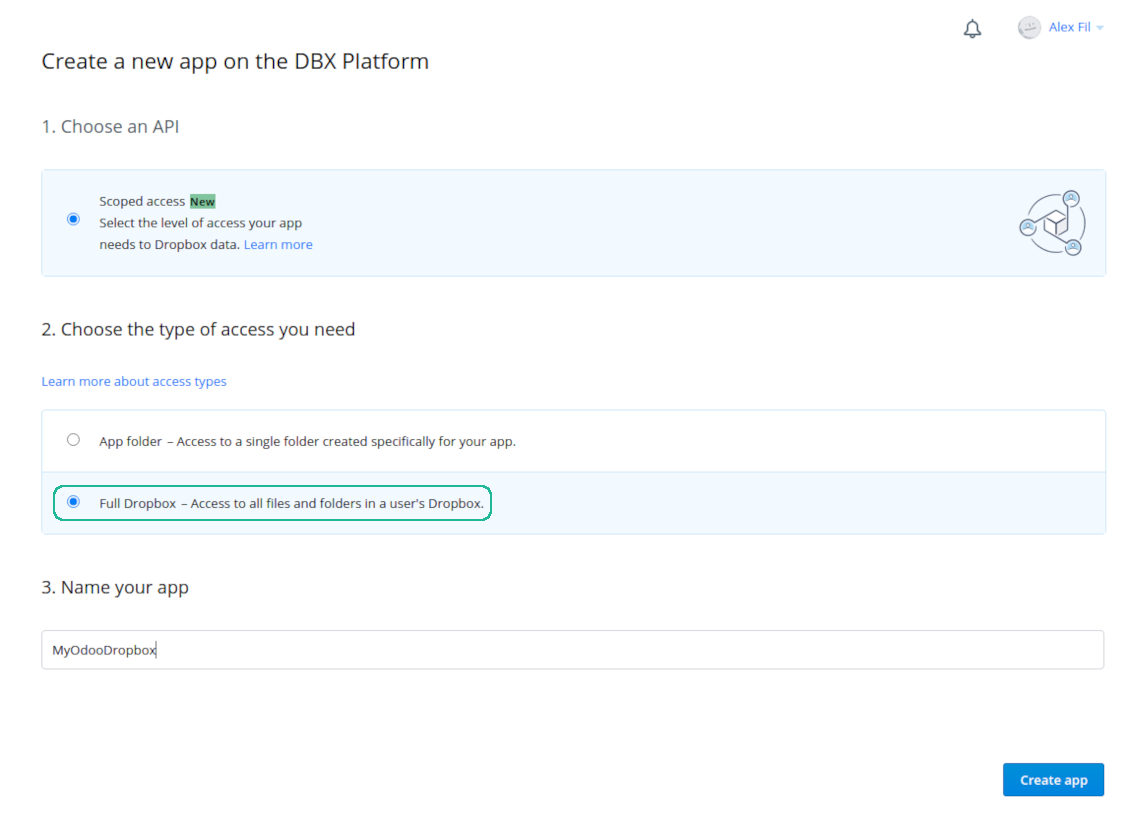This screenshot has height=824, width=1130.
Task: Open Learn more about access types
Action: point(134,382)
